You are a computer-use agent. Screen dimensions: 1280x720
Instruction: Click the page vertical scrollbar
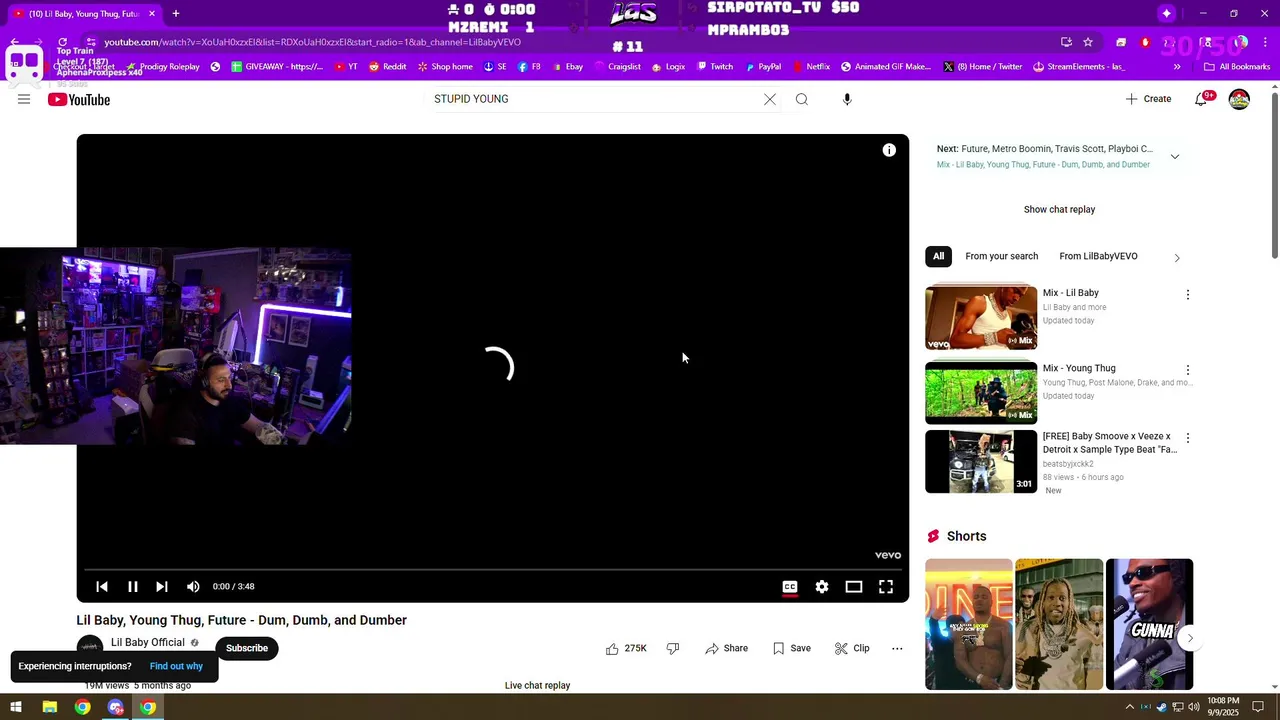tap(1274, 175)
